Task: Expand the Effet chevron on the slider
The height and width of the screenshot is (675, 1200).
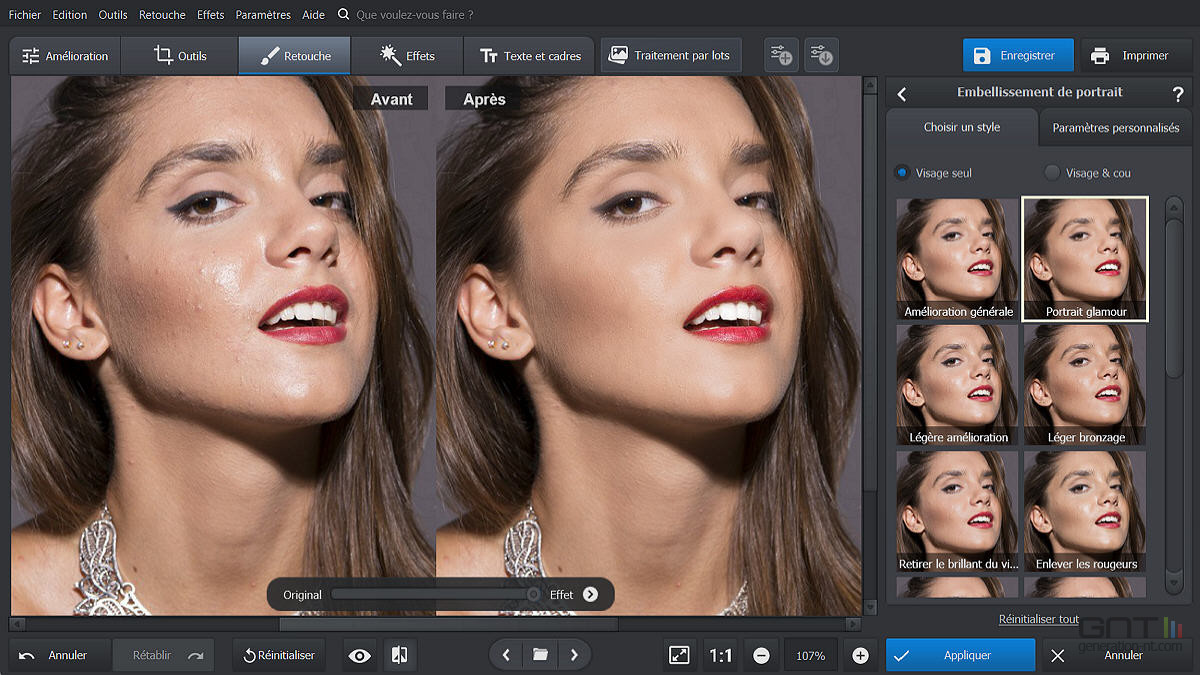Action: (x=589, y=594)
